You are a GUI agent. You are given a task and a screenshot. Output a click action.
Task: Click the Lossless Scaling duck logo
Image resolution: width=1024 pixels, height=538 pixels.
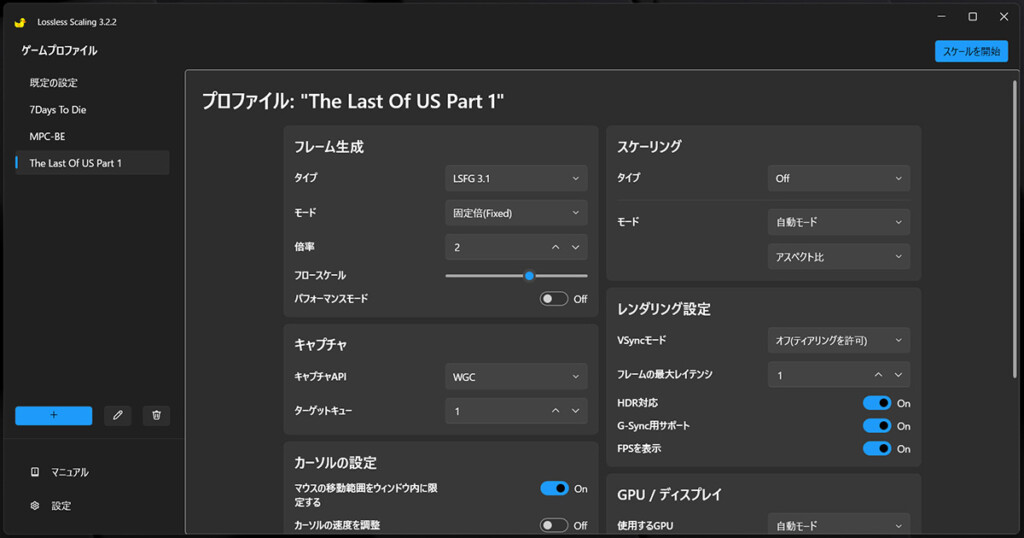pyautogui.click(x=20, y=21)
